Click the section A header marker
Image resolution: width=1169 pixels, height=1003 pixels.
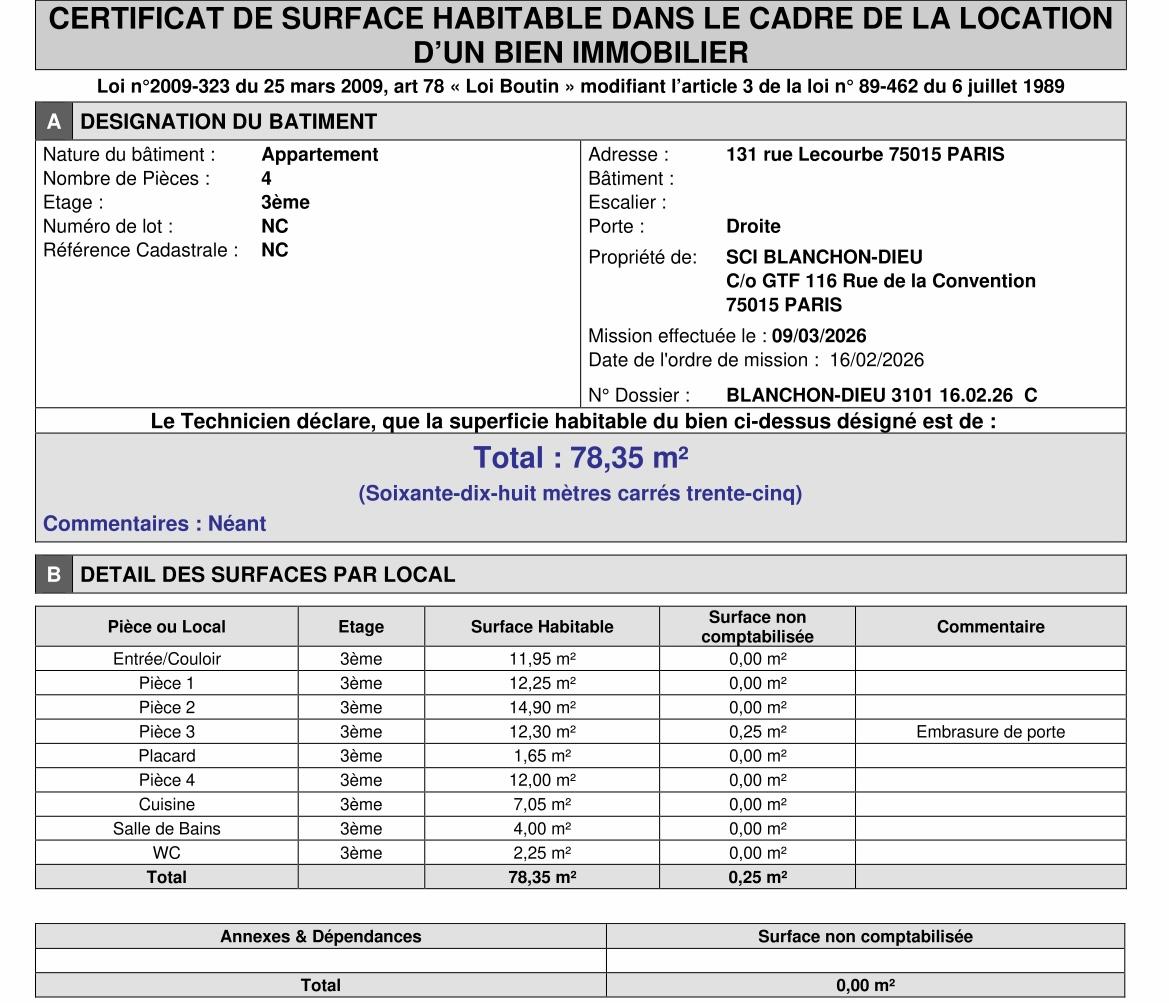(52, 122)
